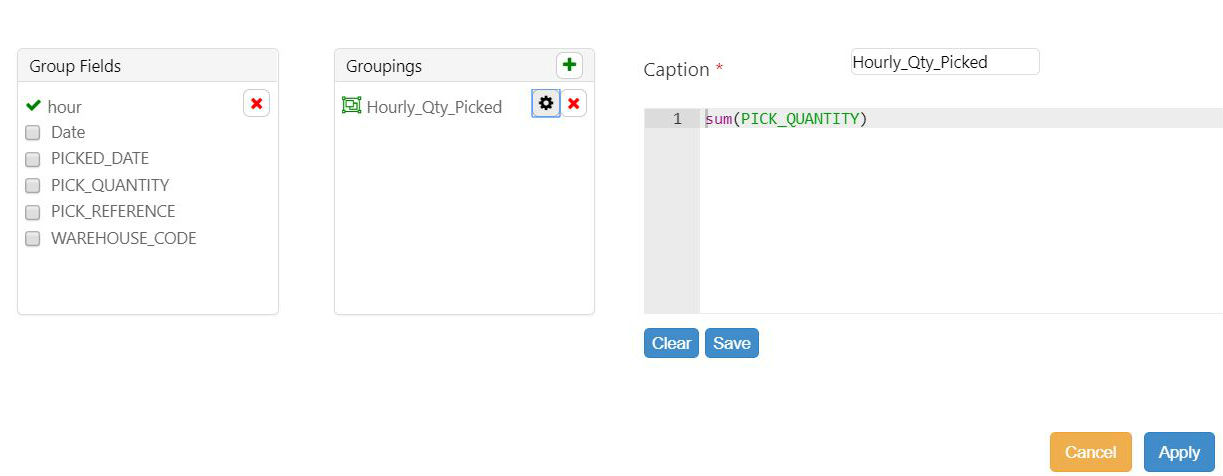This screenshot has height=476, width=1223.
Task: Add a new grouping with green plus
Action: [x=569, y=66]
